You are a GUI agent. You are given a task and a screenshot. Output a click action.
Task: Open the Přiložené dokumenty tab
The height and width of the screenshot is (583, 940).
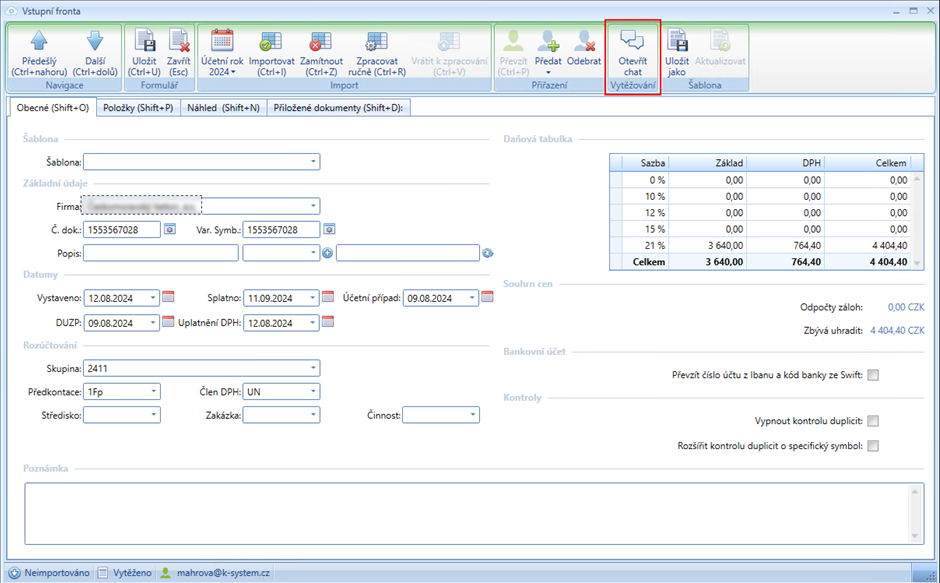click(339, 108)
